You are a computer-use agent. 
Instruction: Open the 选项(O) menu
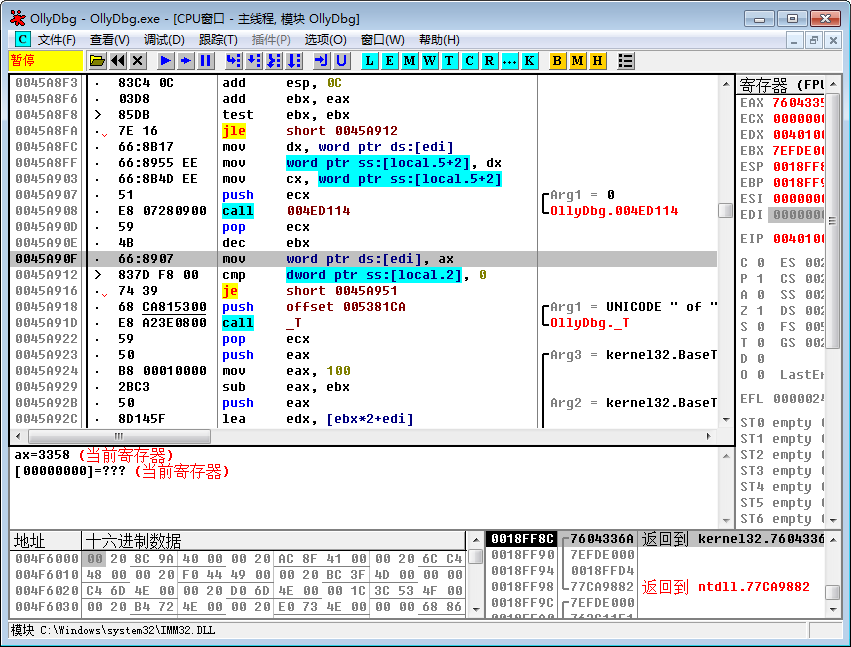[x=325, y=39]
